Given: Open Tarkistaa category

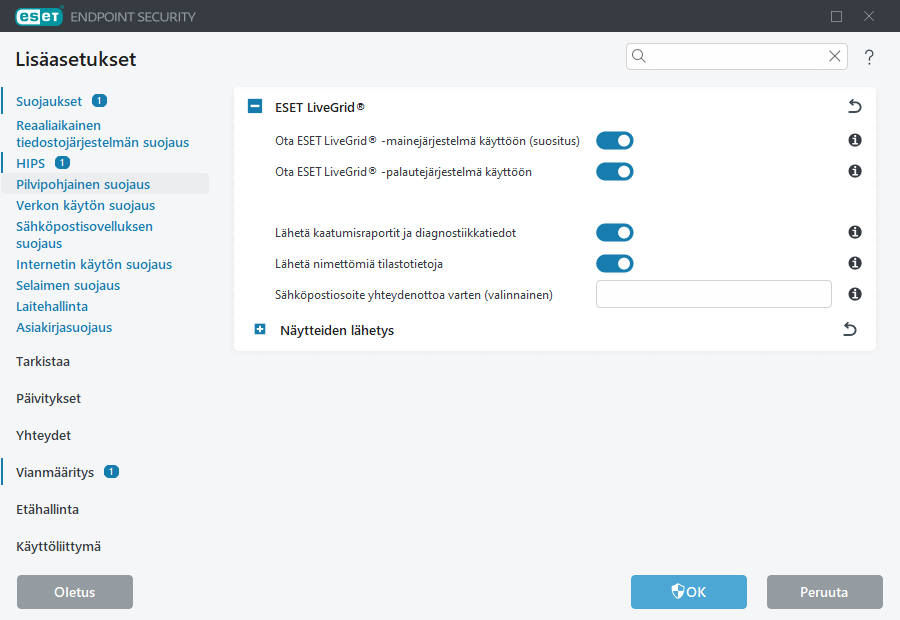Looking at the screenshot, I should click(x=43, y=362).
